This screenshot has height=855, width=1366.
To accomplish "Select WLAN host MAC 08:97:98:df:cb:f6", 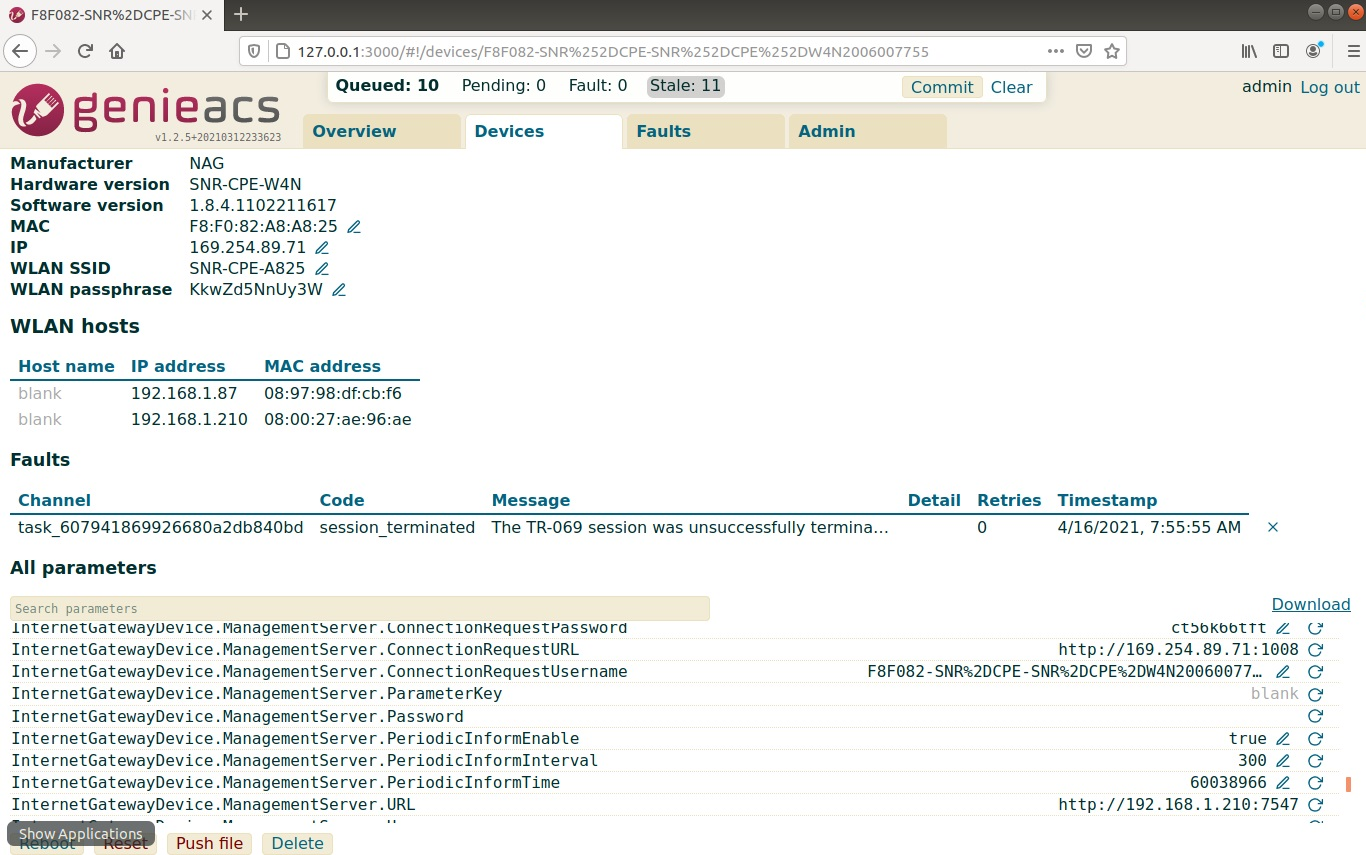I will [x=333, y=394].
